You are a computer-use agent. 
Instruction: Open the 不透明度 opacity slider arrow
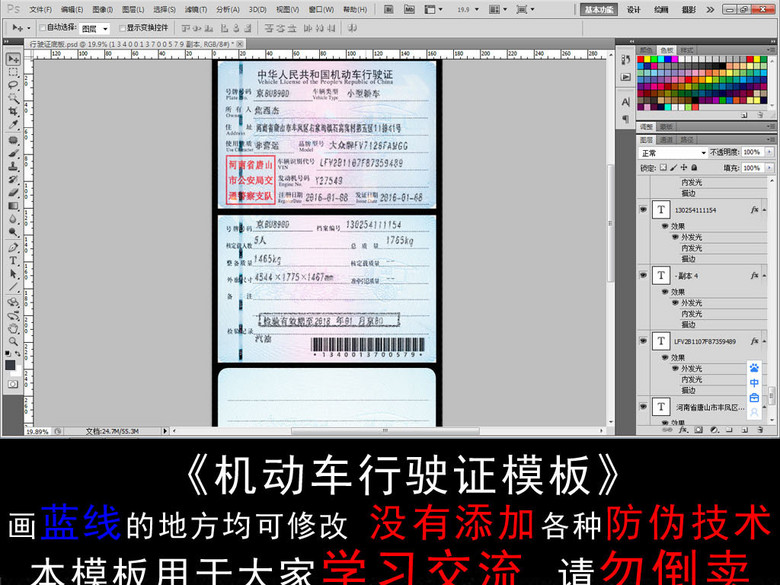pos(770,152)
